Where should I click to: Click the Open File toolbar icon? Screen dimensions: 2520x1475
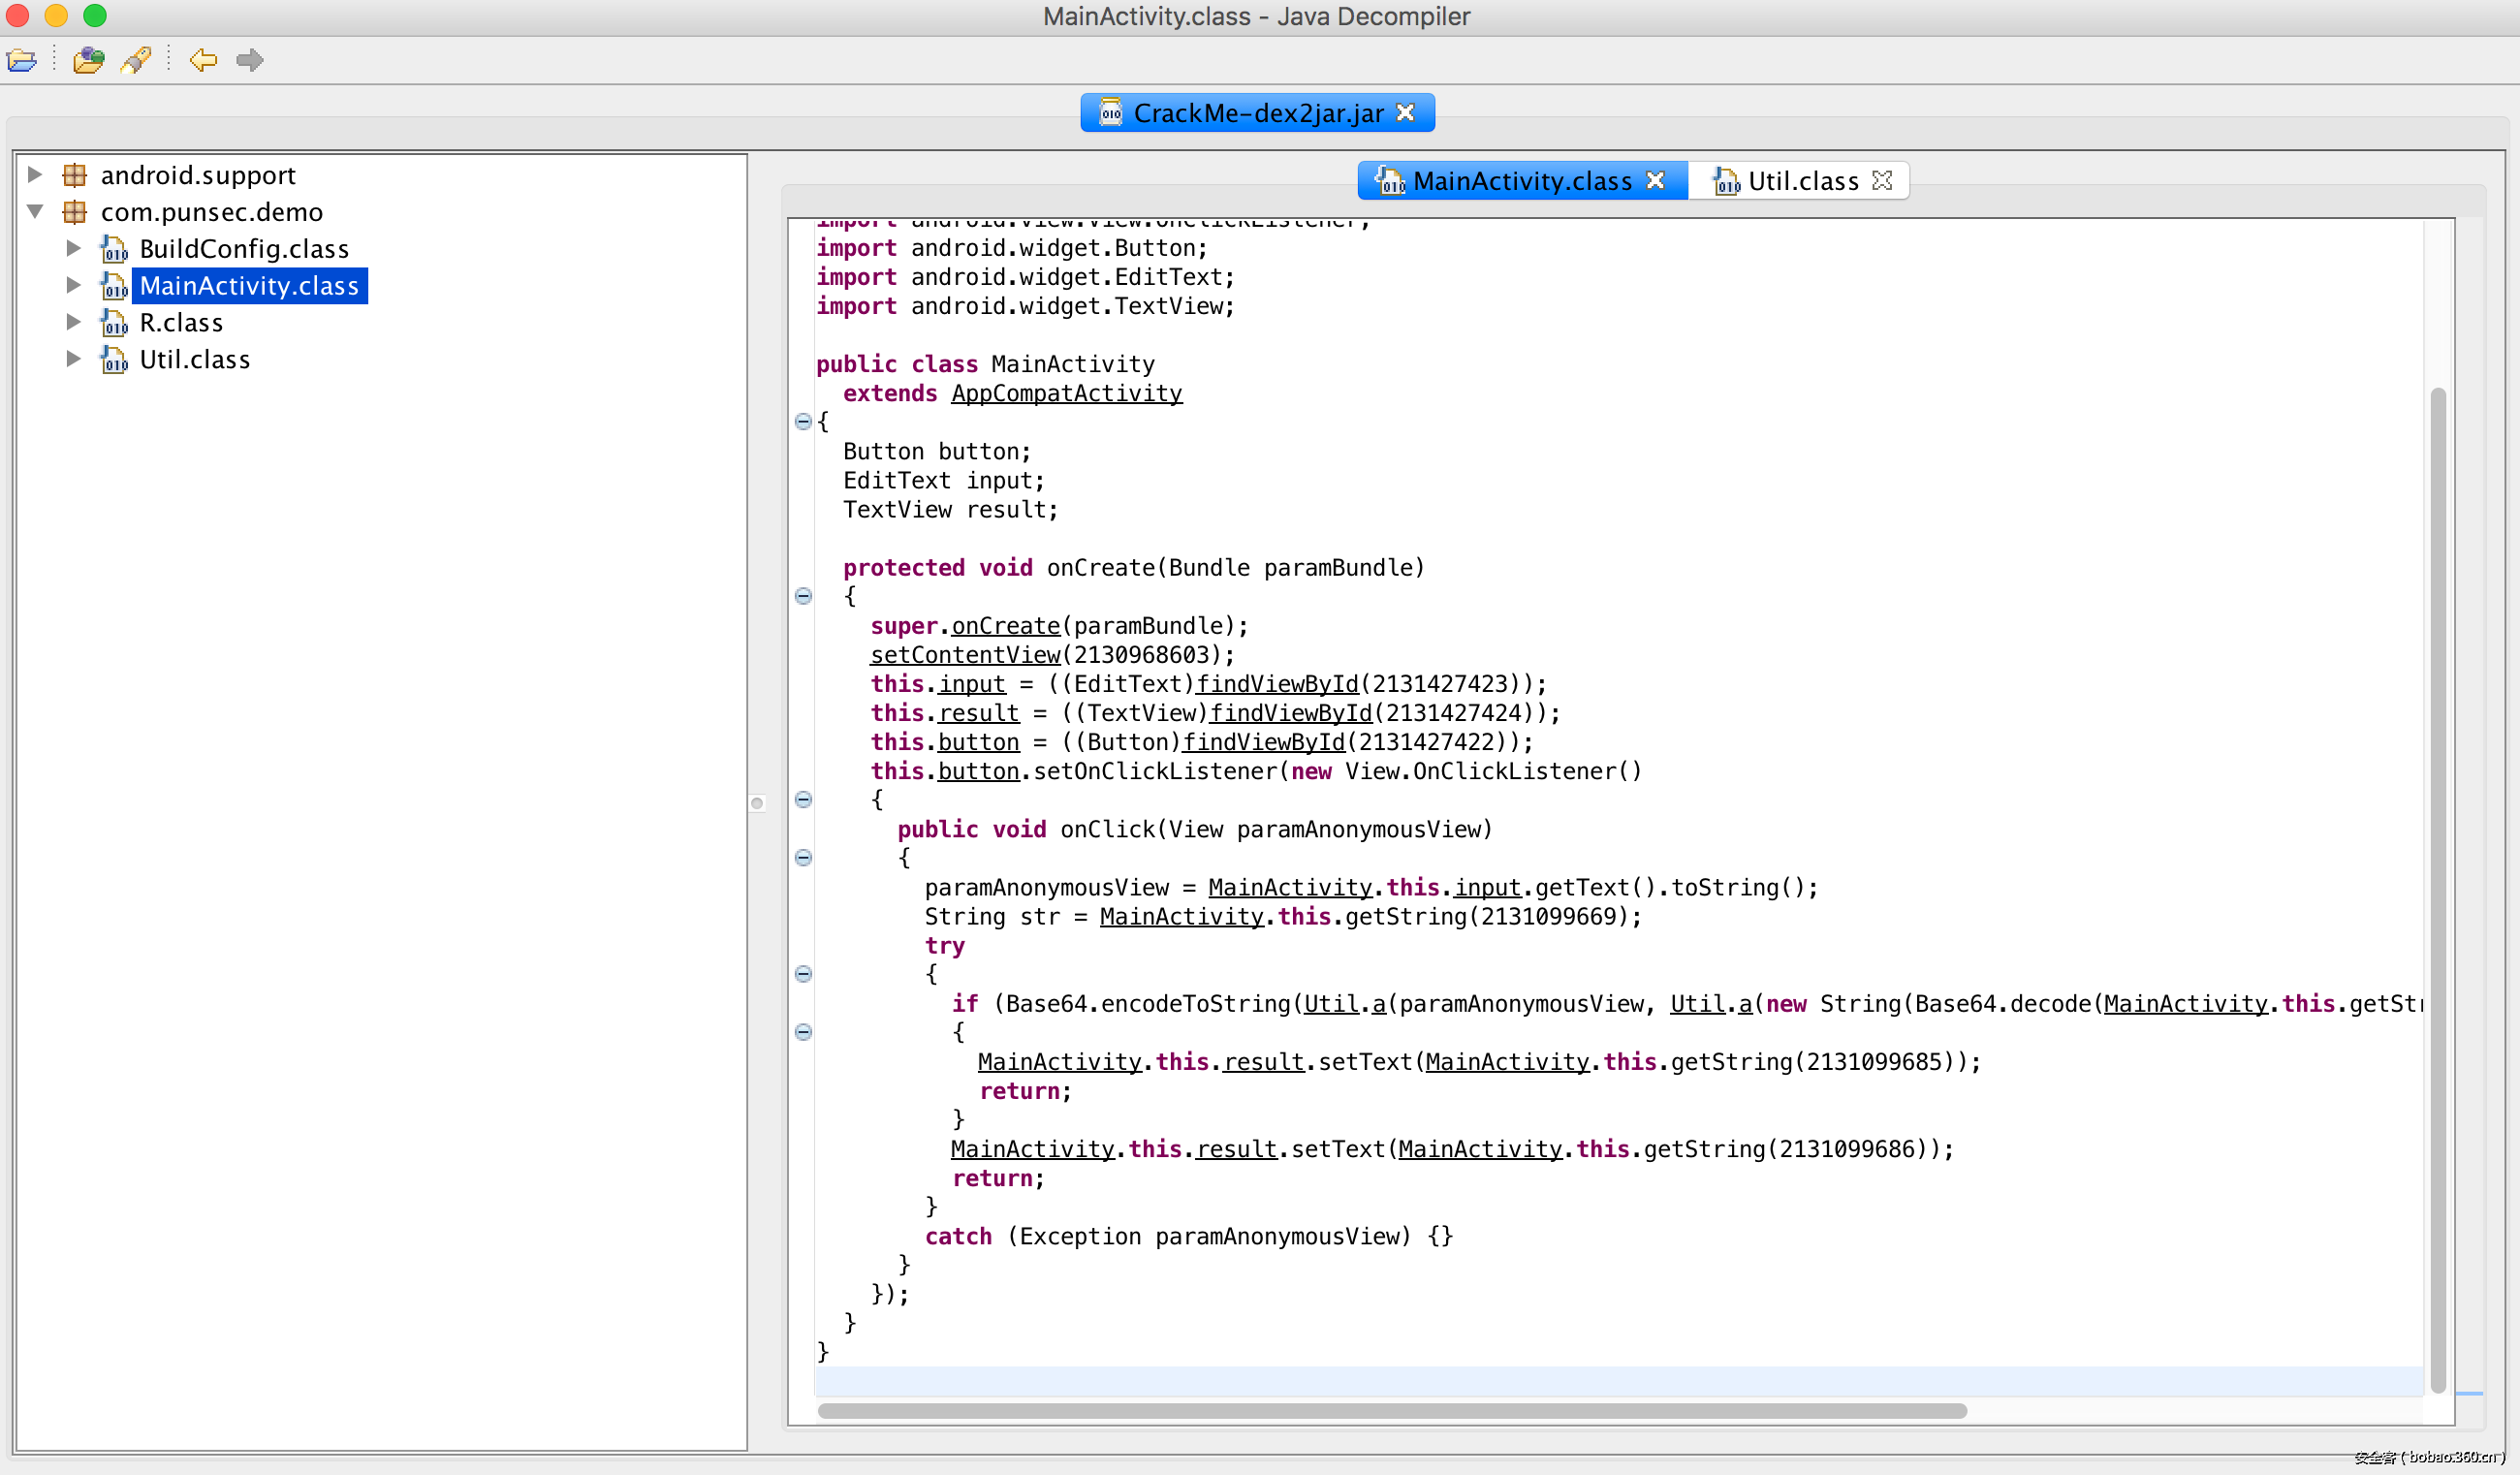click(x=22, y=60)
